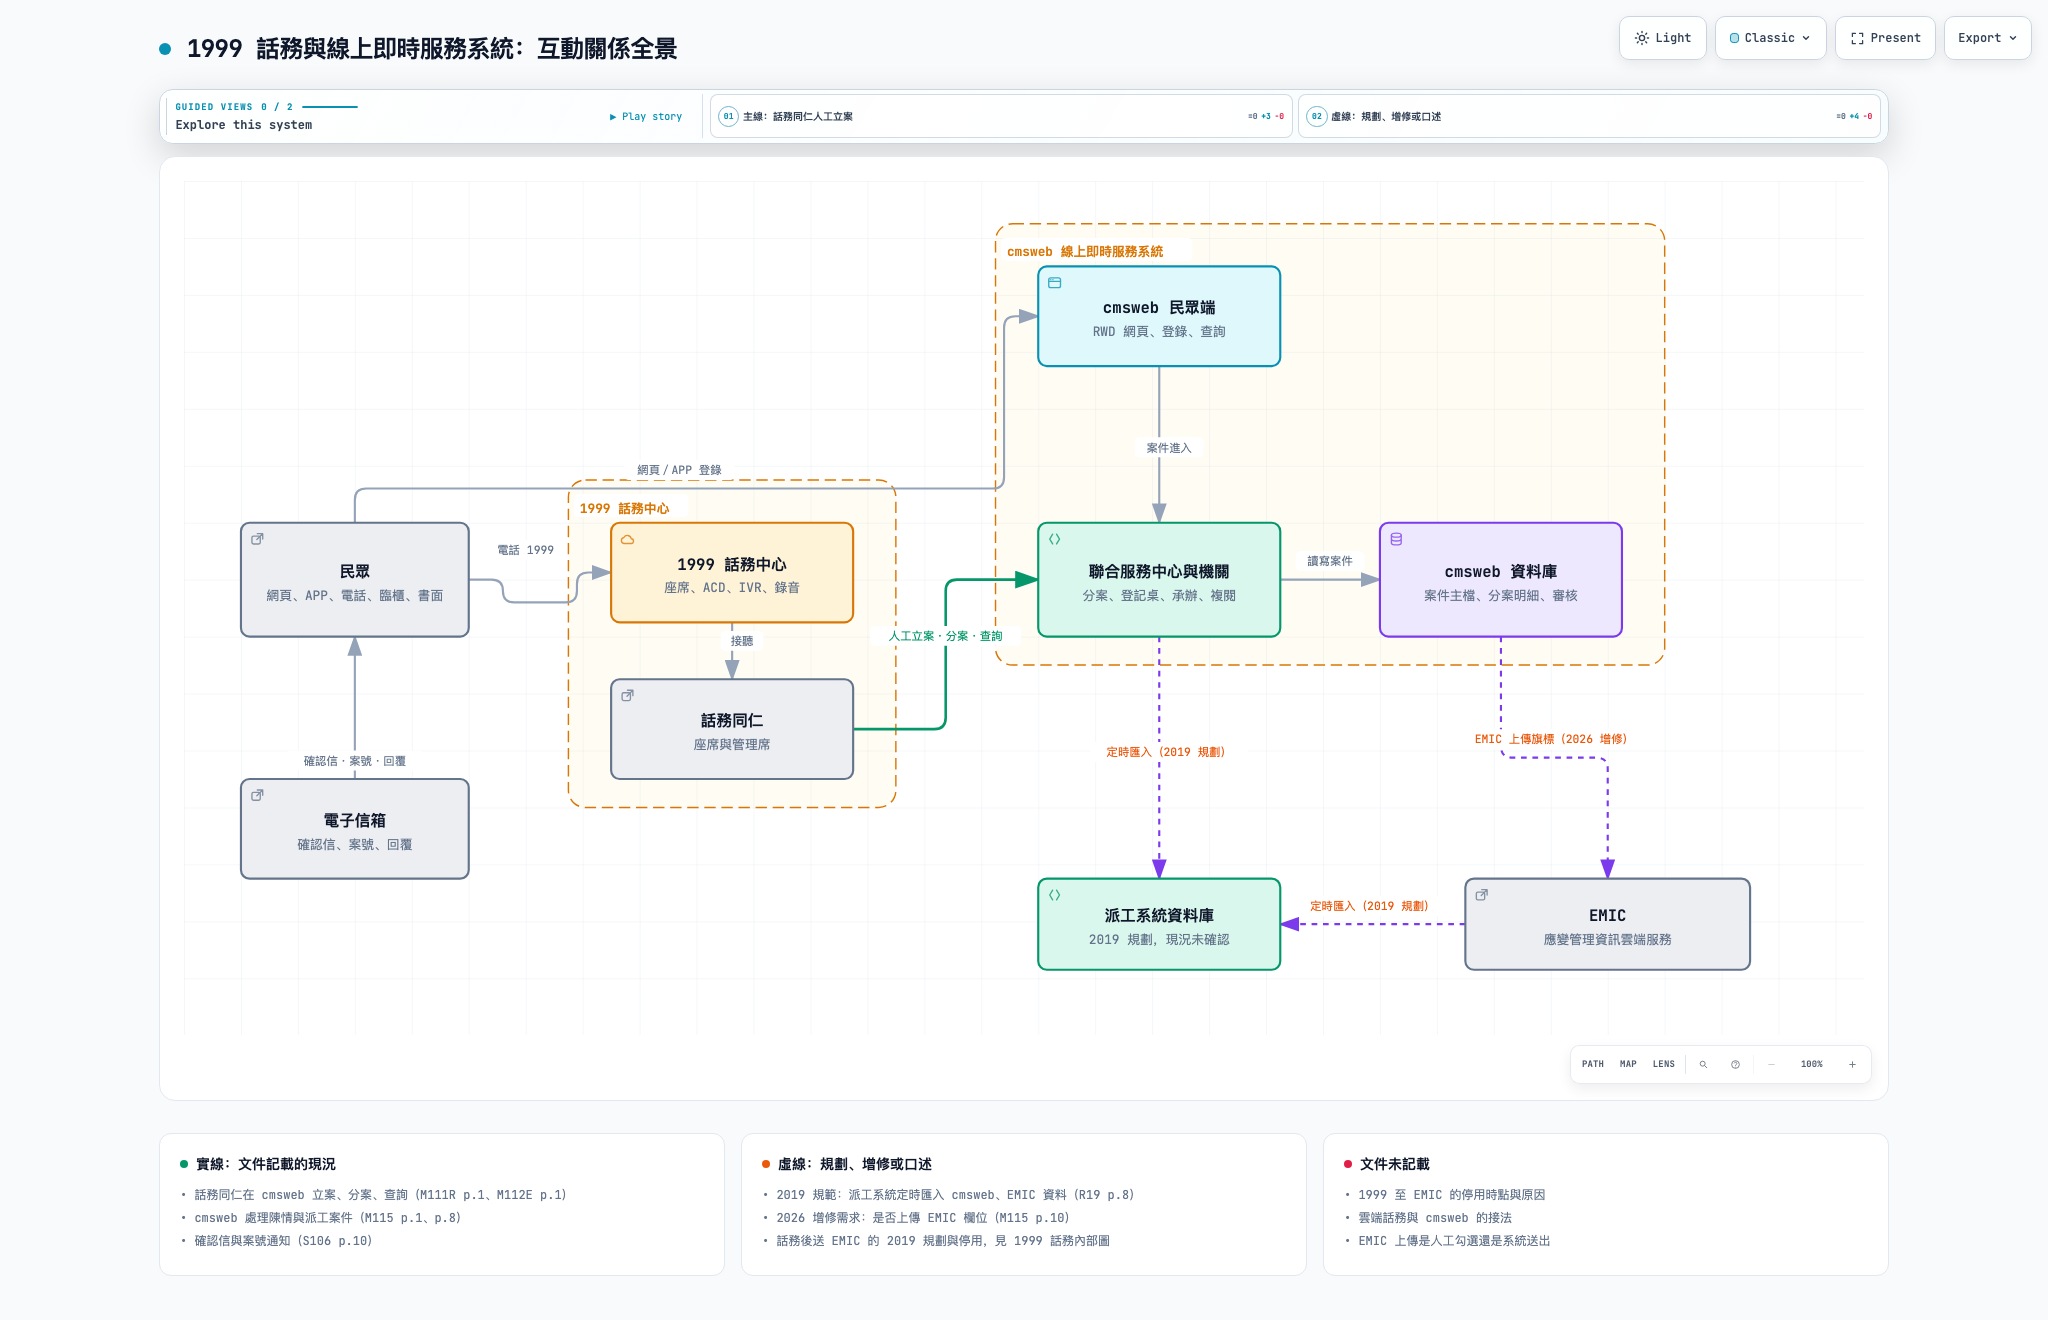The image size is (2048, 1320).
Task: Click code brackets icon on 派工系統資料庫 node
Action: tap(1054, 895)
